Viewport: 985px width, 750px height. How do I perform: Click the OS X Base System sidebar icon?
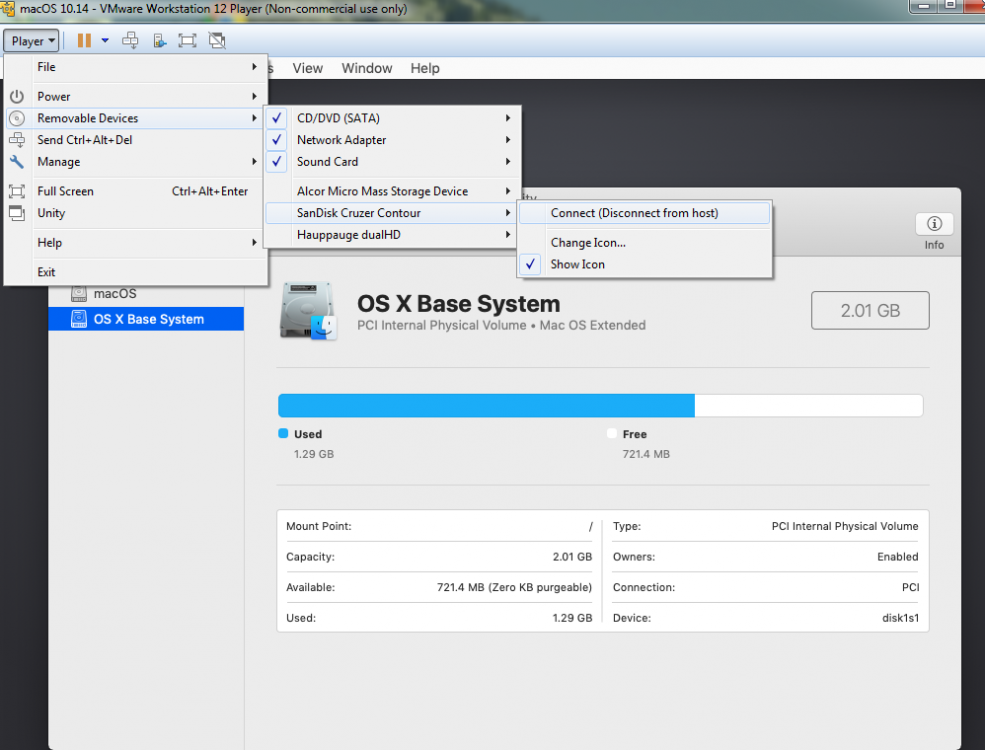pyautogui.click(x=79, y=319)
